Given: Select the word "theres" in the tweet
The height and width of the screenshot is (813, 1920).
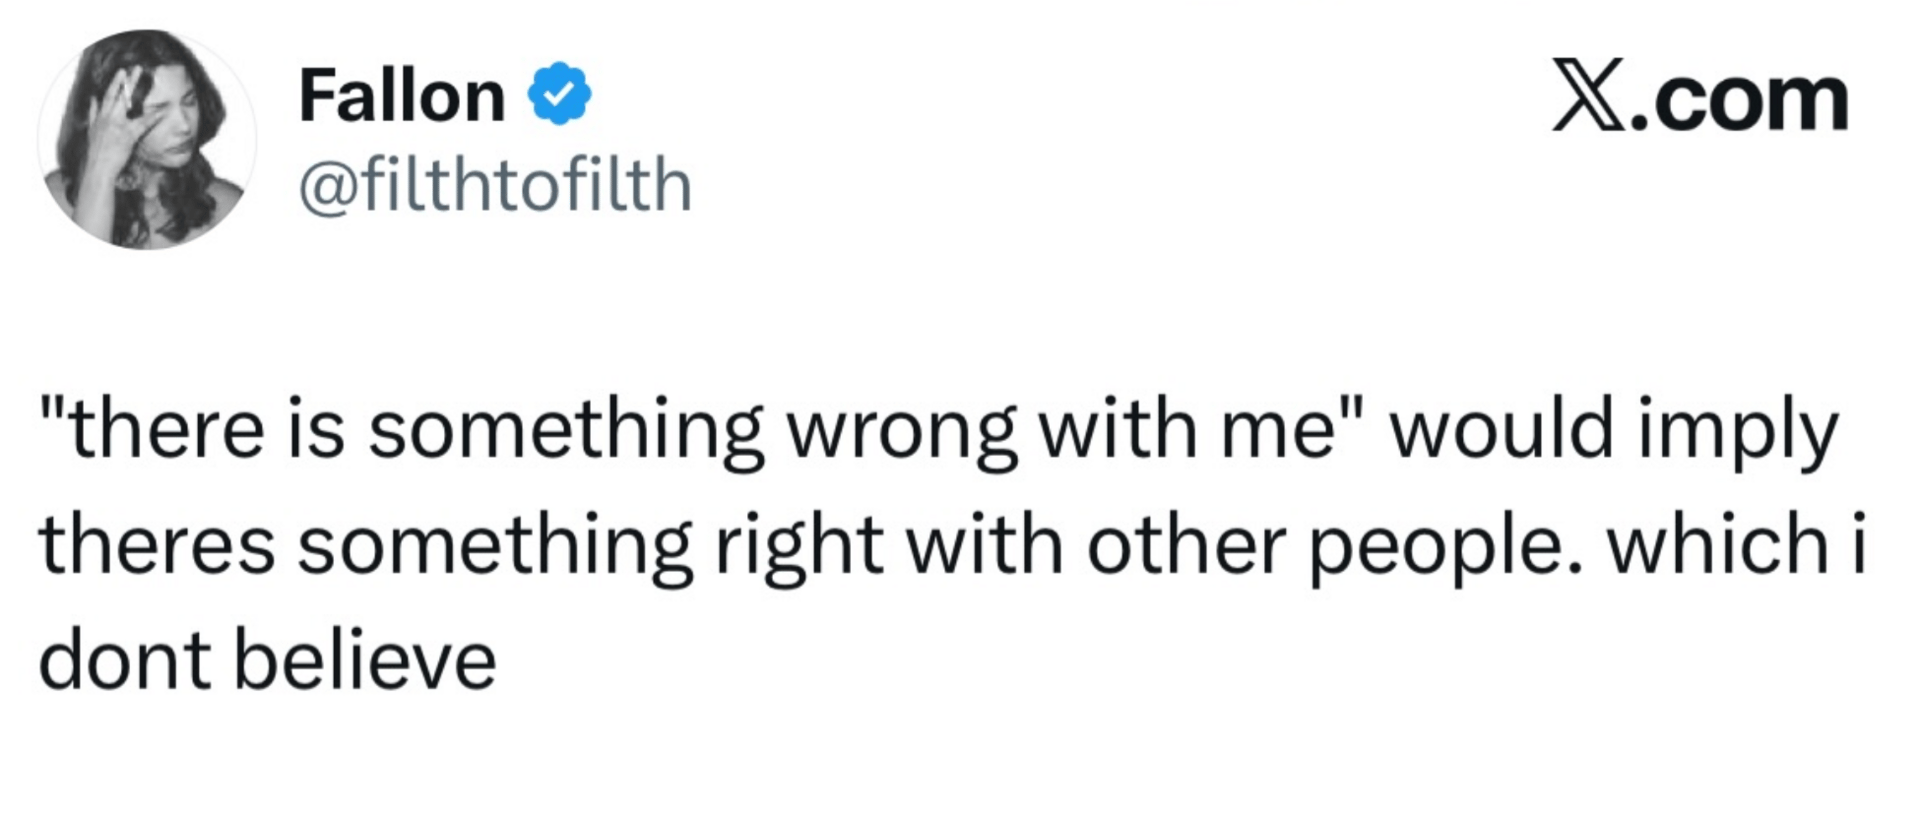Looking at the screenshot, I should (157, 546).
